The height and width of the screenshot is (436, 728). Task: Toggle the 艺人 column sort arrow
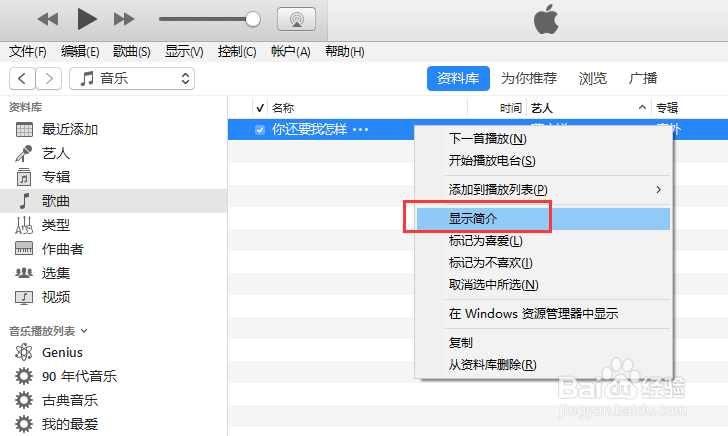pos(643,107)
